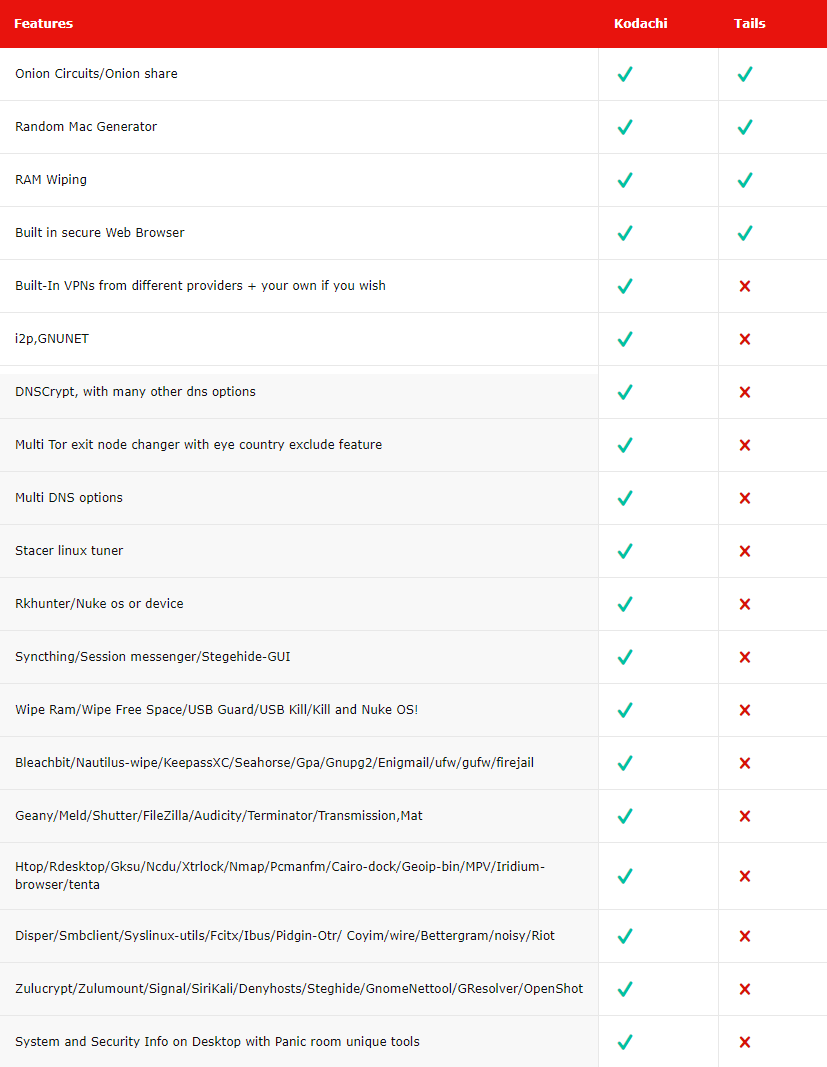The height and width of the screenshot is (1067, 827).
Task: Click the Tails red X for Multi DNS options
Action: [745, 498]
